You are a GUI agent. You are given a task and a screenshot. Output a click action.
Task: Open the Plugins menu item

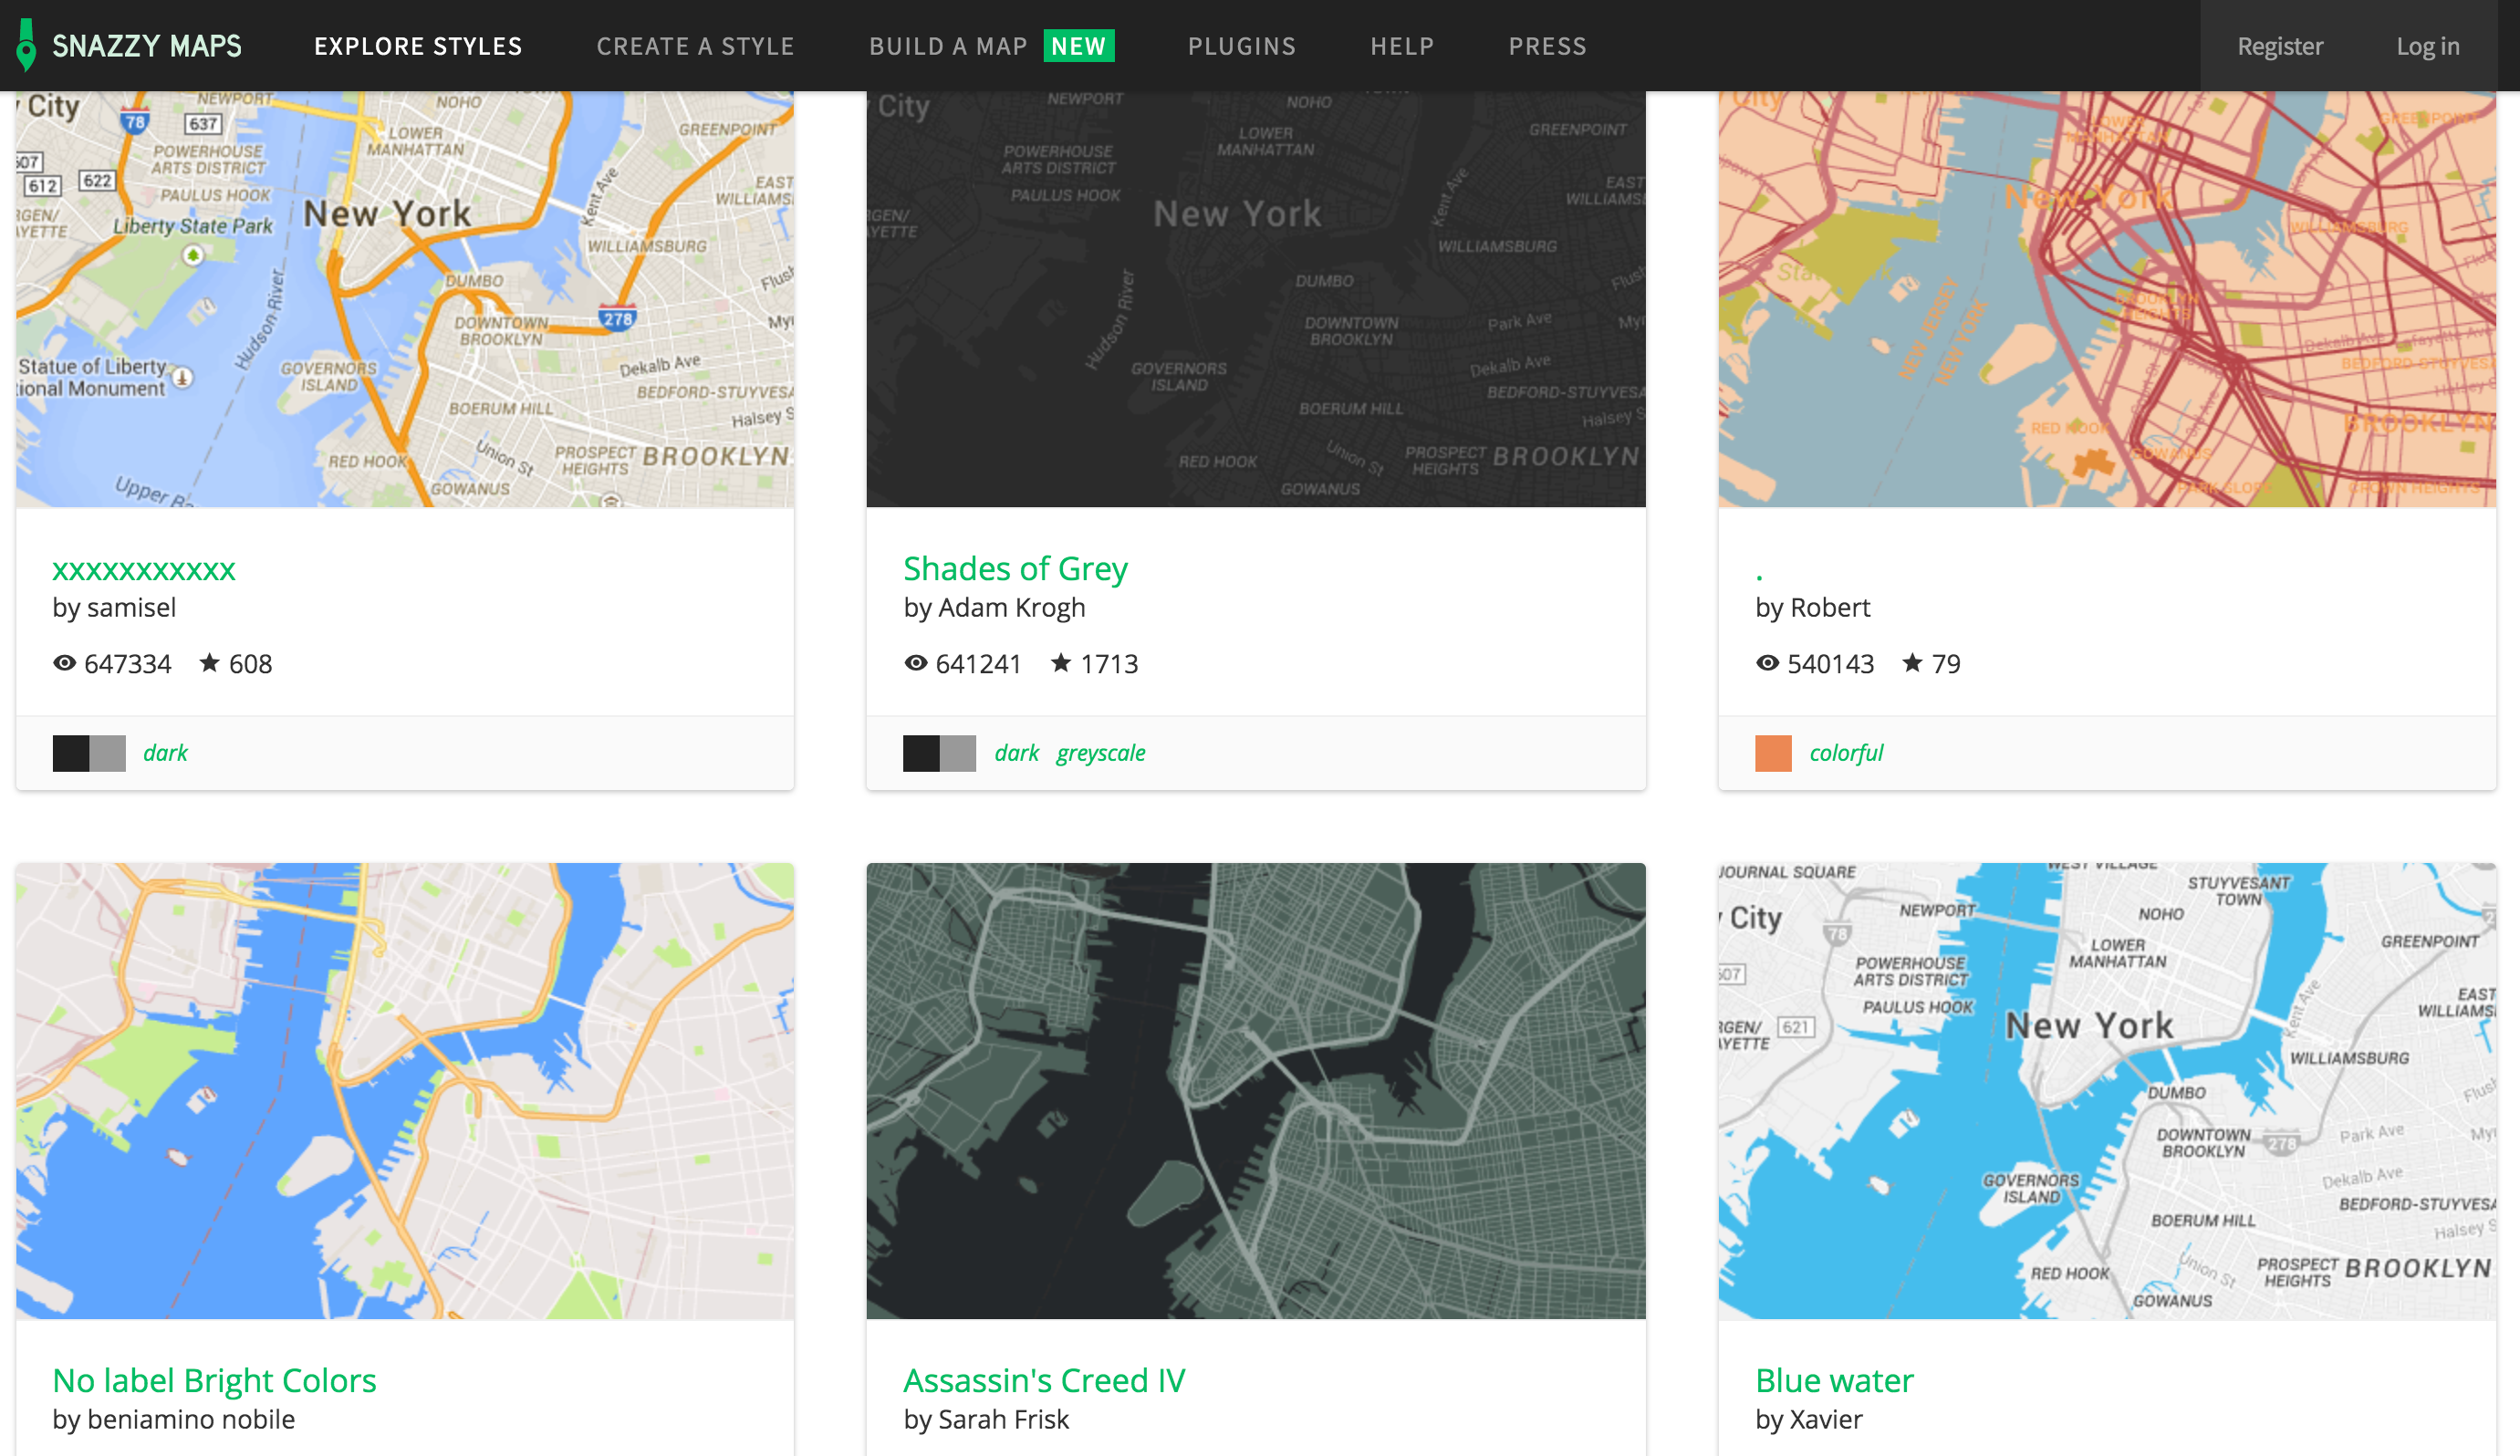pyautogui.click(x=1242, y=46)
